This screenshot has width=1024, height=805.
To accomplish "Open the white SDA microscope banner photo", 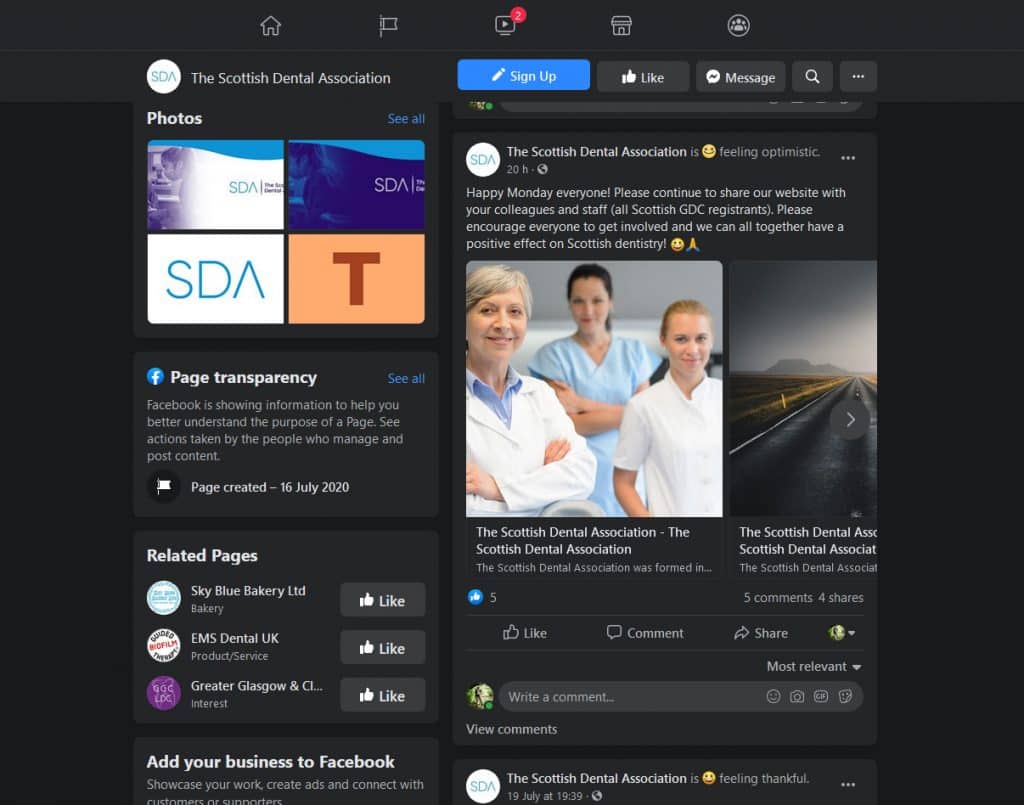I will (x=216, y=185).
